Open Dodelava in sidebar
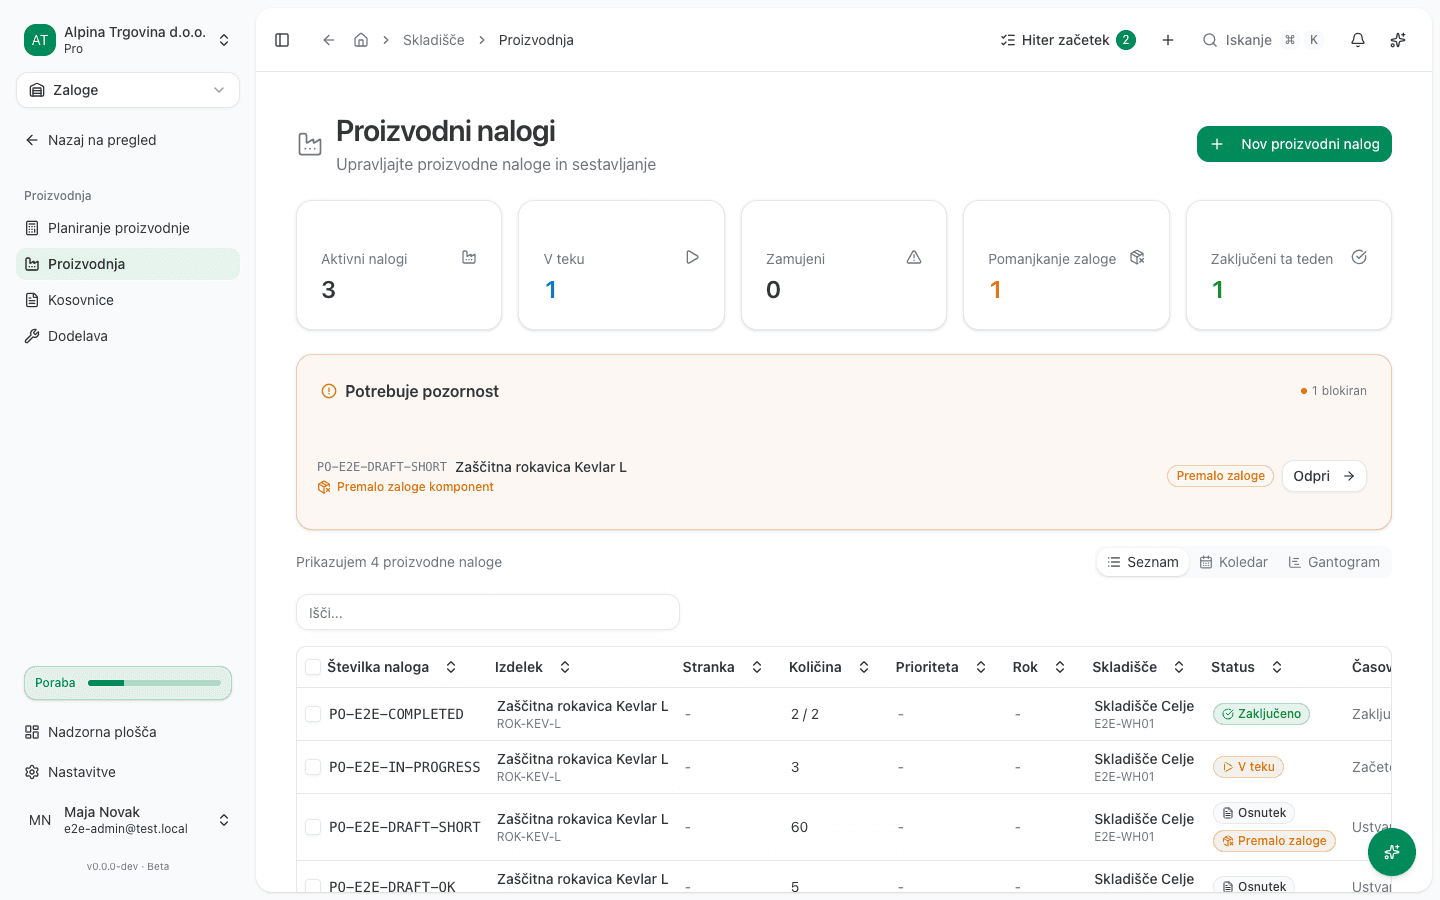This screenshot has height=900, width=1440. [128, 336]
